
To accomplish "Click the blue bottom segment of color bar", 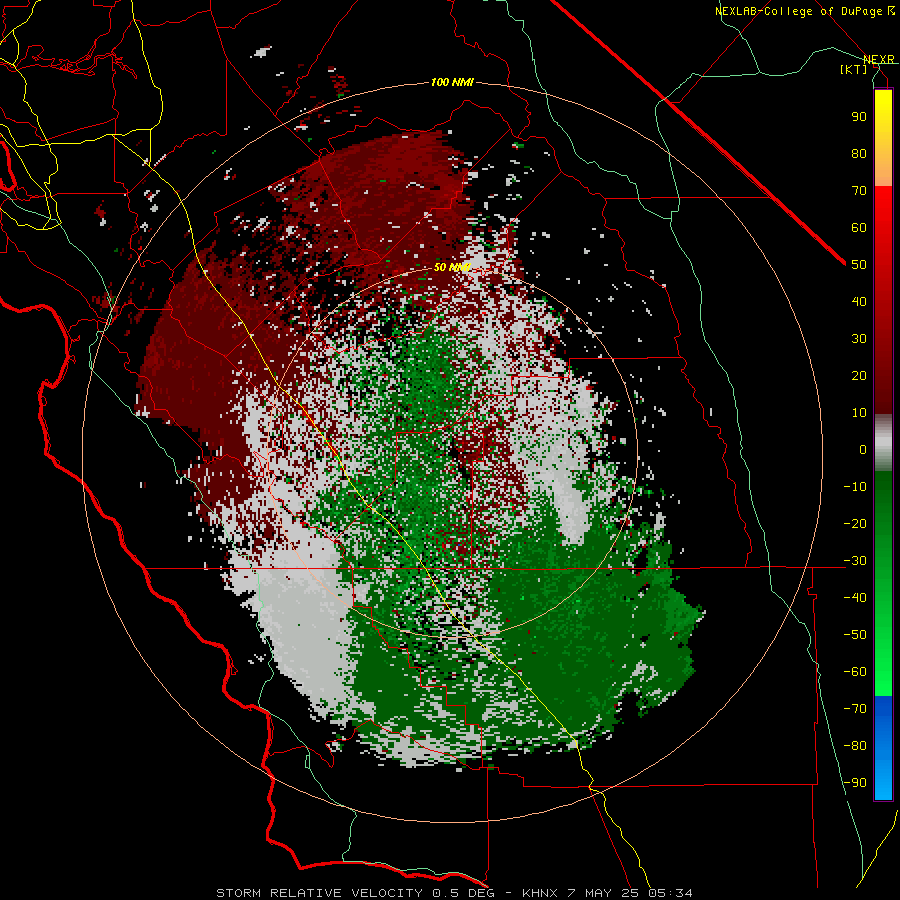I will pos(883,748).
